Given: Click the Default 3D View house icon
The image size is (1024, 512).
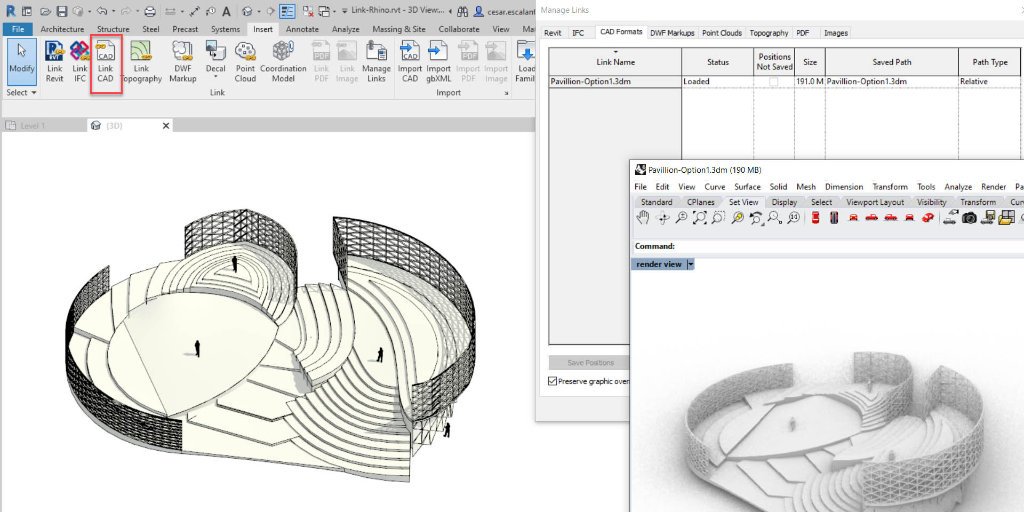Looking at the screenshot, I should pos(248,12).
